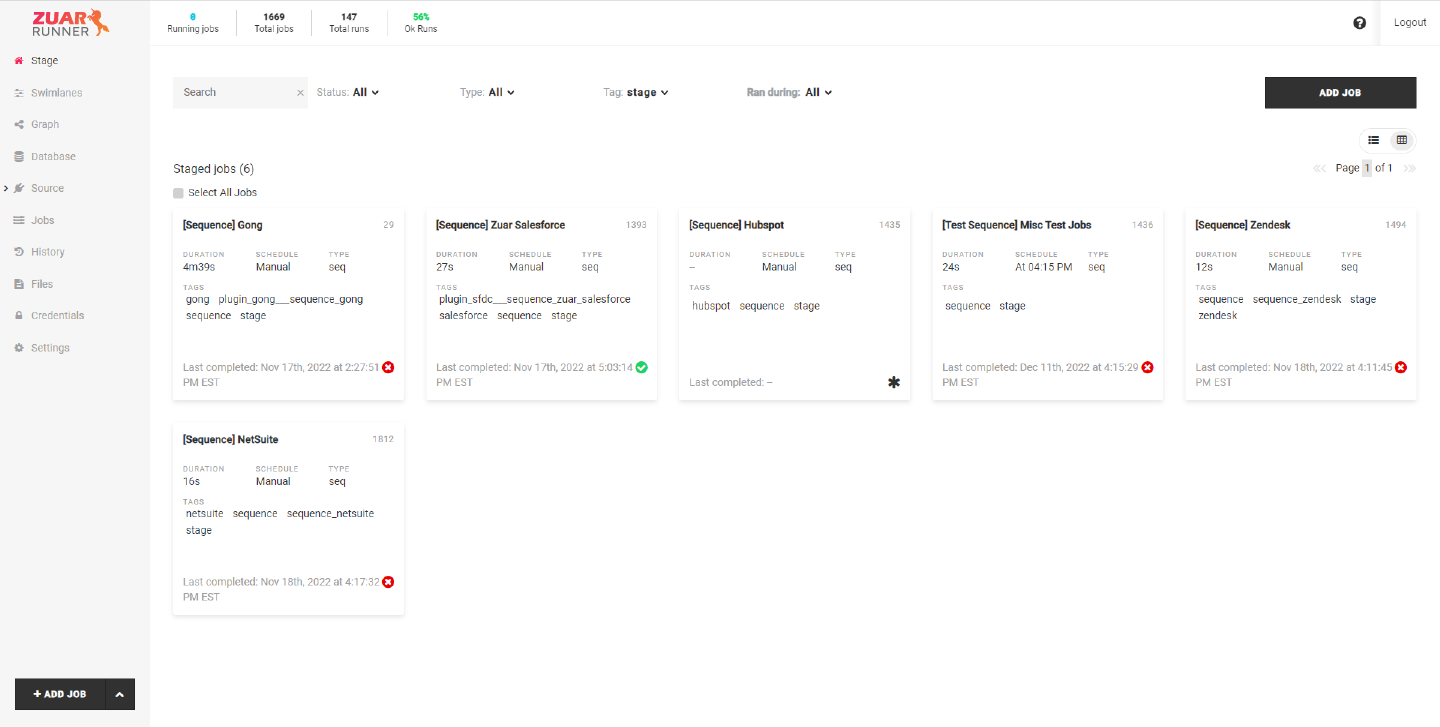Click the top-right ADD JOB button
1440x727 pixels.
point(1340,93)
